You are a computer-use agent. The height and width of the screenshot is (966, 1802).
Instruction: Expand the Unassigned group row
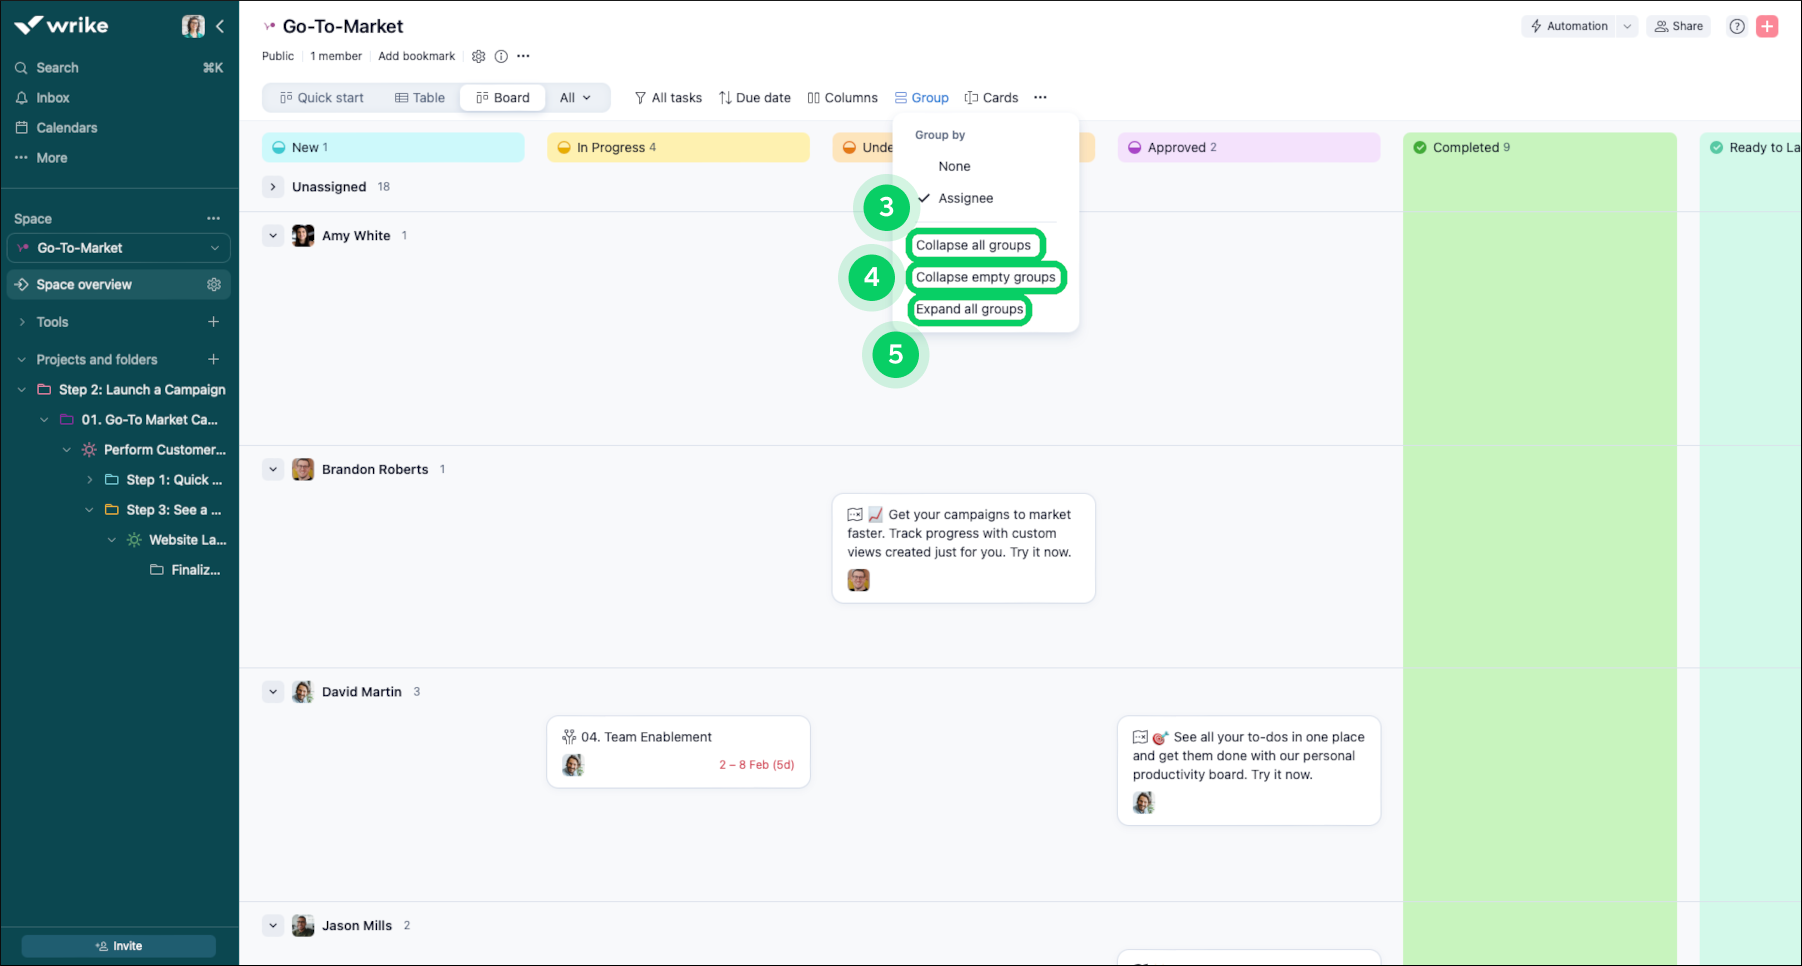click(273, 187)
